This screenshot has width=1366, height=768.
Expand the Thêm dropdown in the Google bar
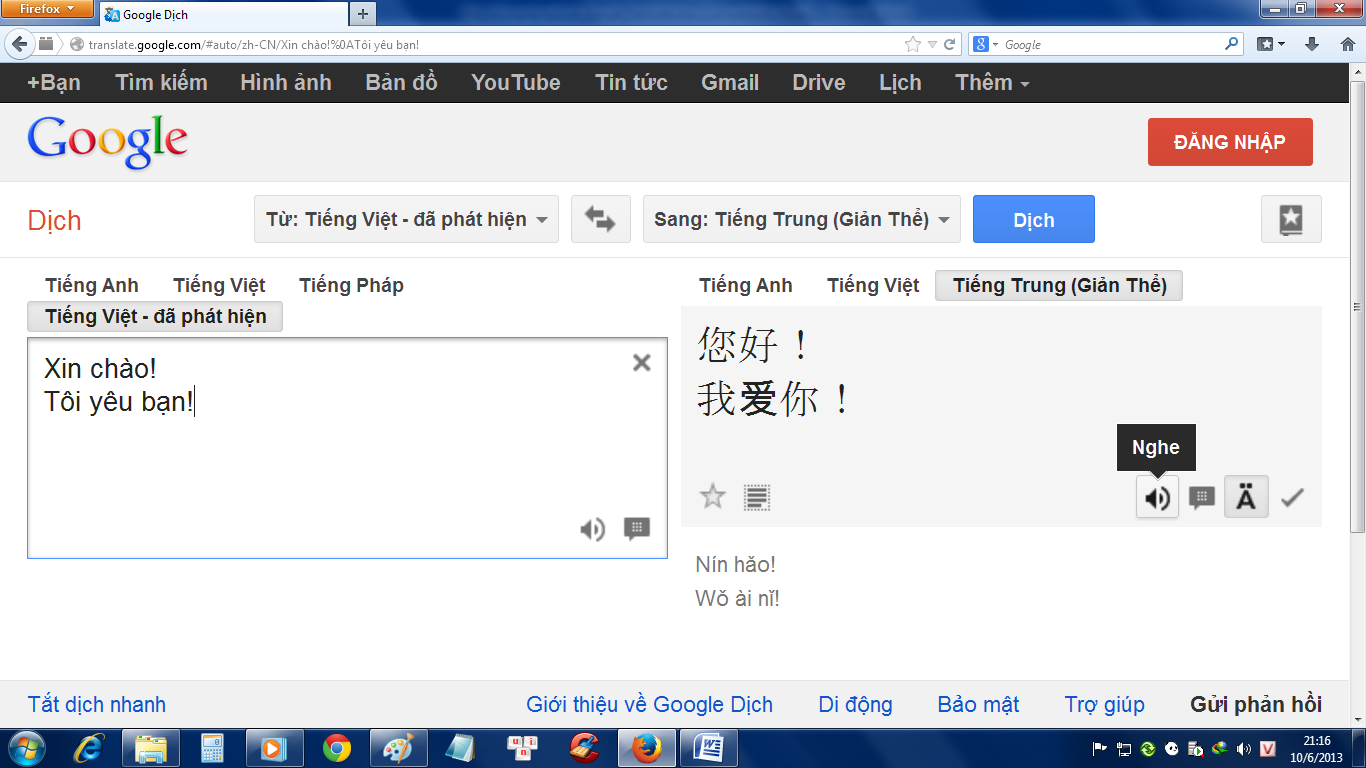(x=992, y=83)
